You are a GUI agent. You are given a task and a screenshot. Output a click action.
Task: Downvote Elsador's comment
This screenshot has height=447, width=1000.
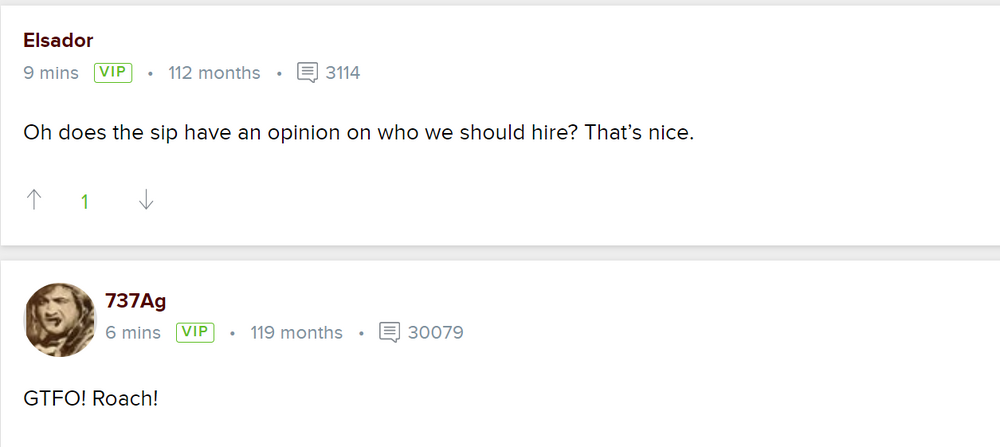tap(146, 200)
